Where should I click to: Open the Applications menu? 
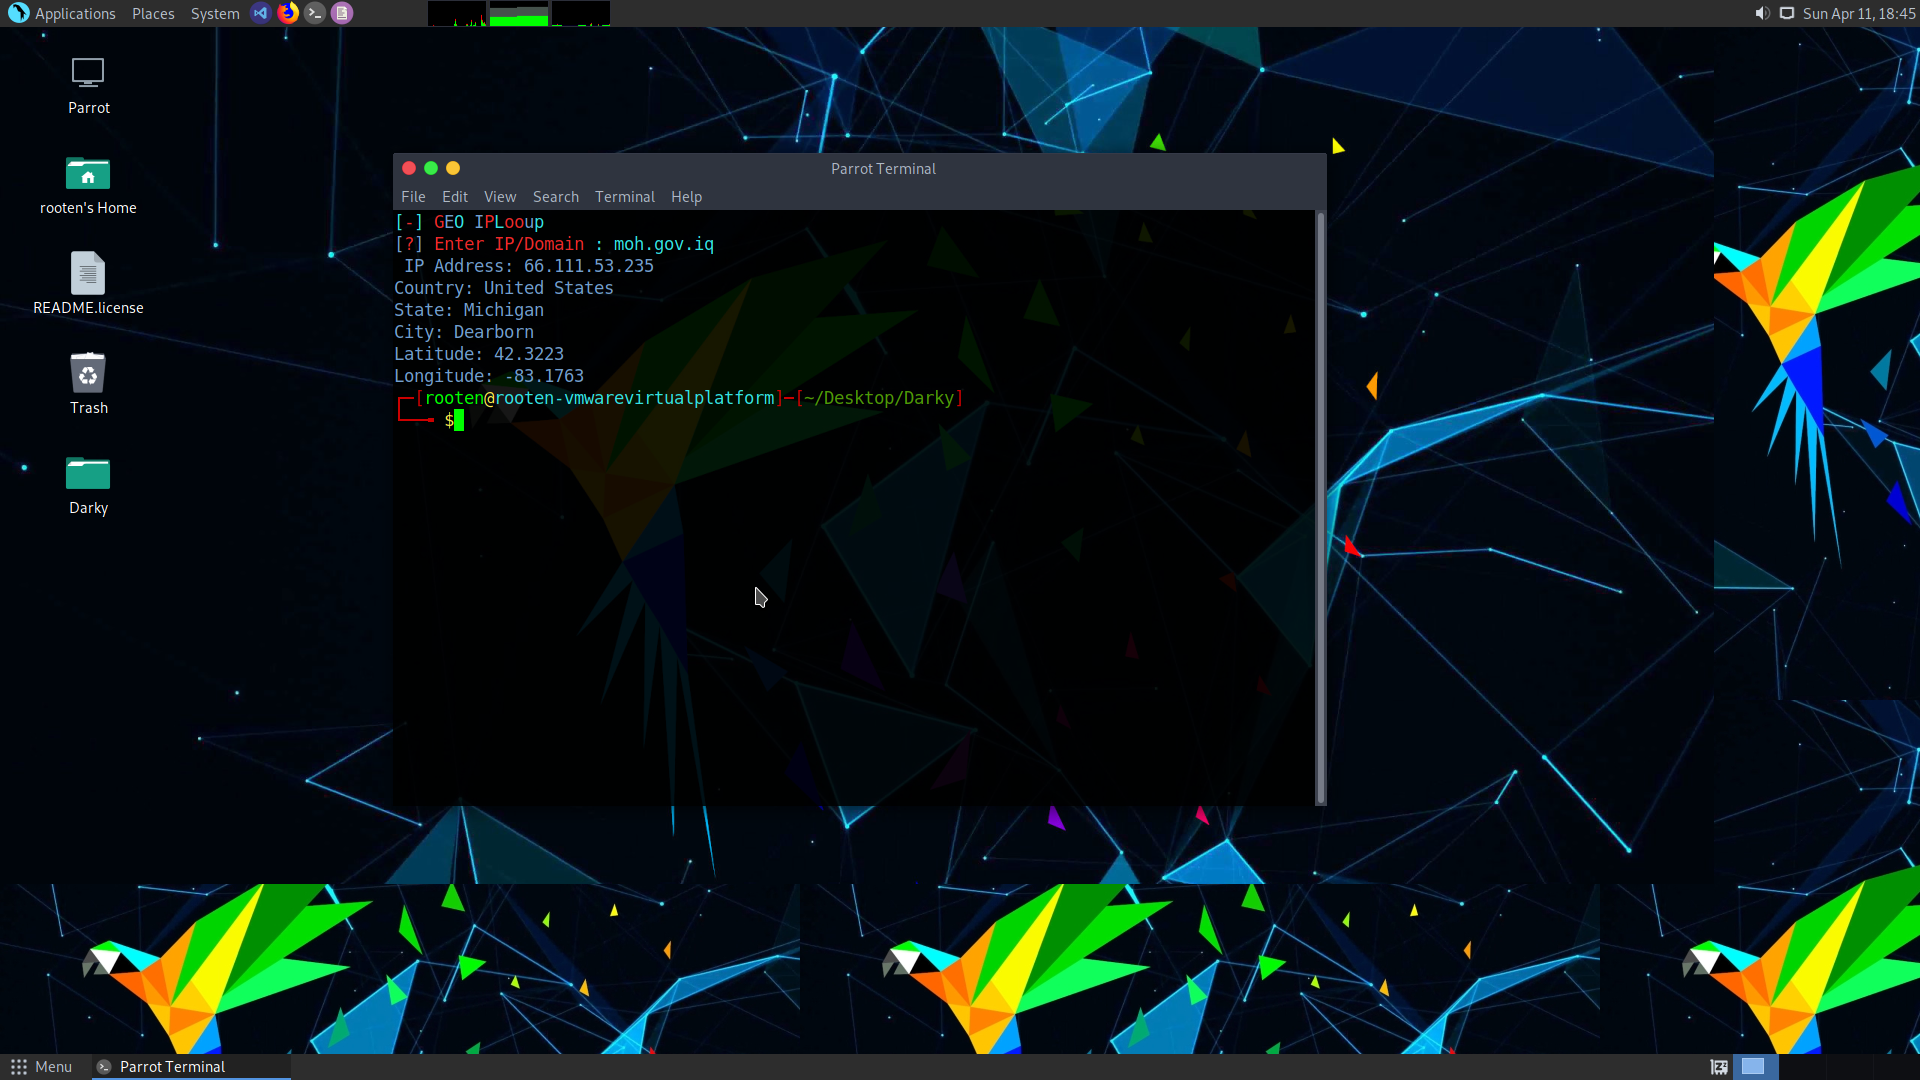pyautogui.click(x=75, y=14)
